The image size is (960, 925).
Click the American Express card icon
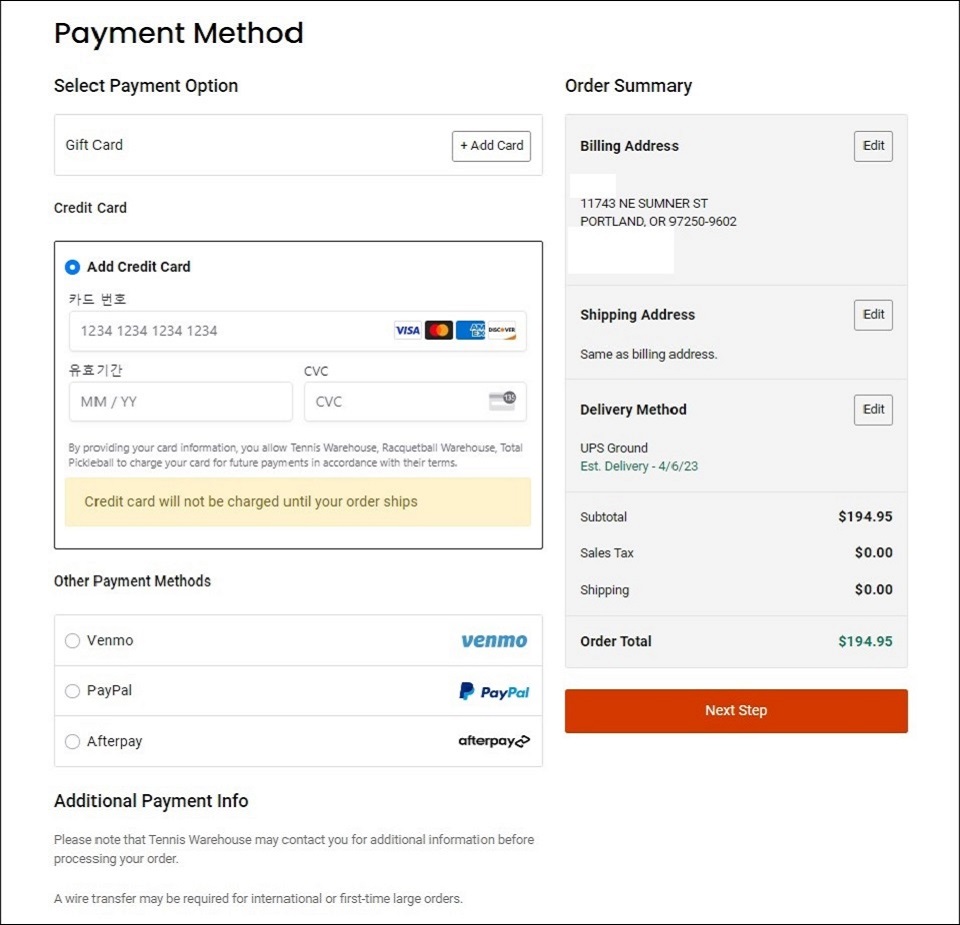470,331
